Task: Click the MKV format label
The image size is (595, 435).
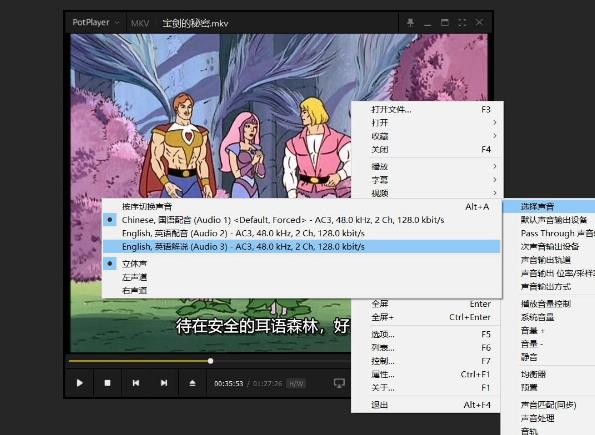Action: 140,23
